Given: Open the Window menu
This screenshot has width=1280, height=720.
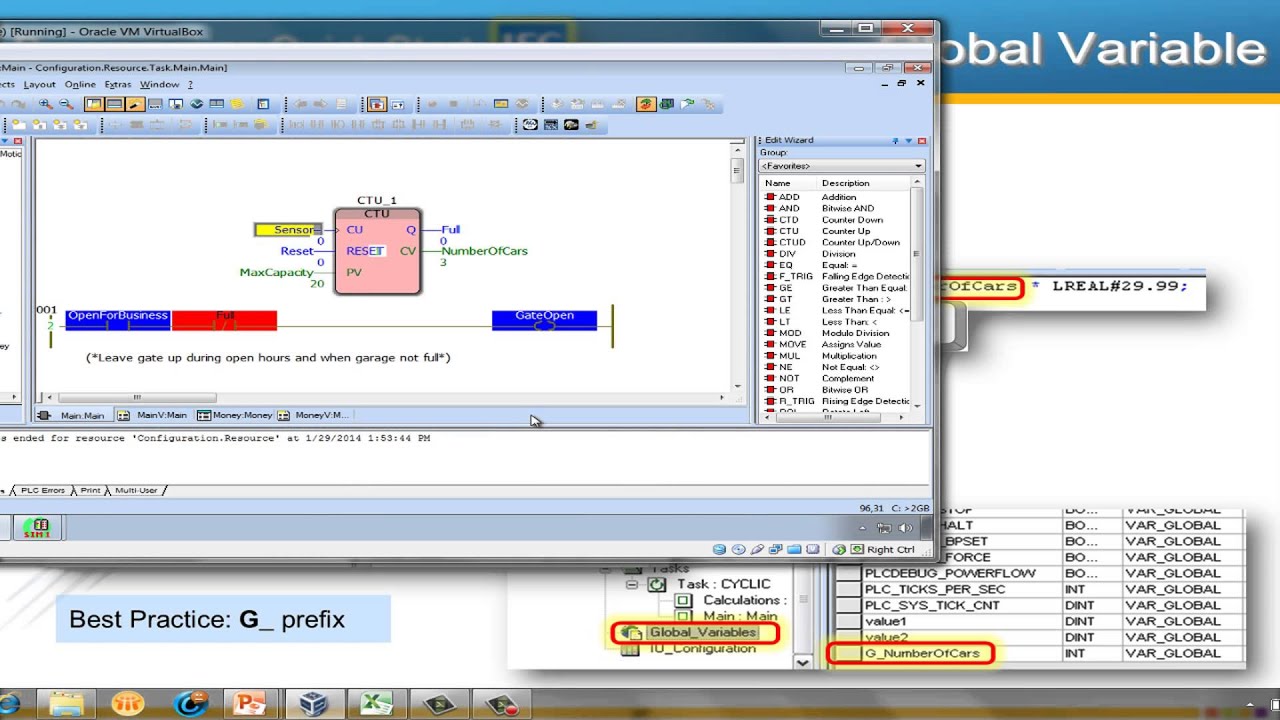Looking at the screenshot, I should [x=159, y=85].
